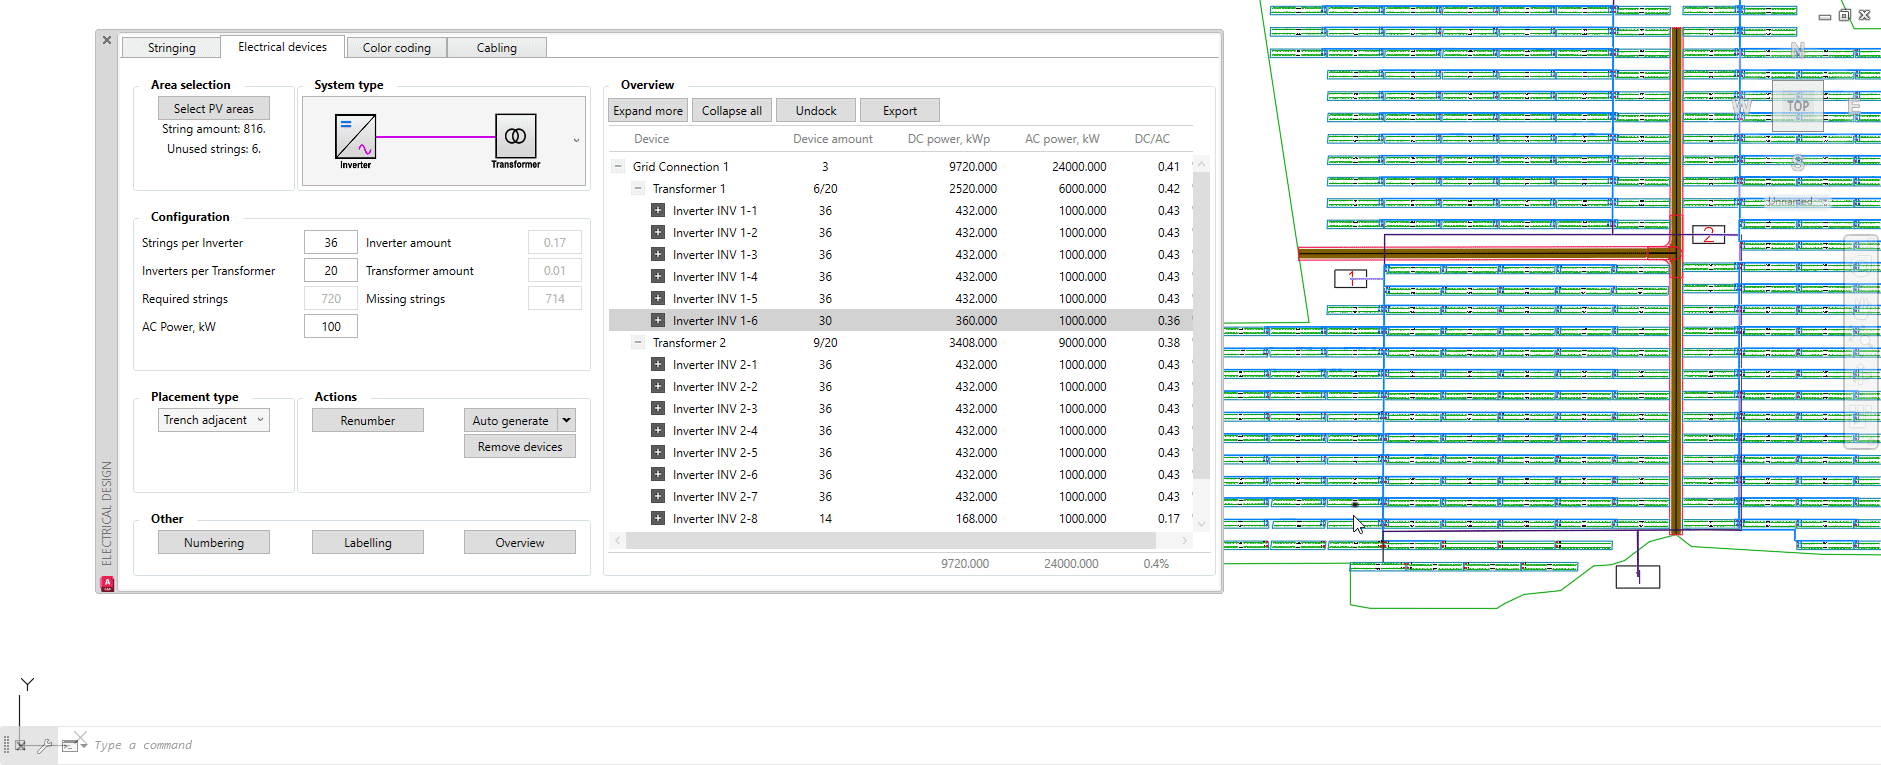This screenshot has width=1881, height=765.
Task: Click the overview scrollbar right arrow
Action: (1185, 541)
